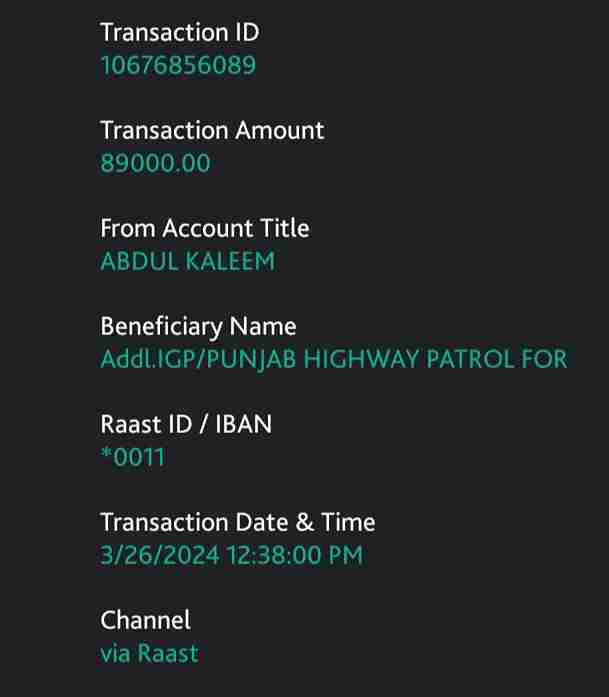
Task: Click the Transaction ID label
Action: point(179,32)
